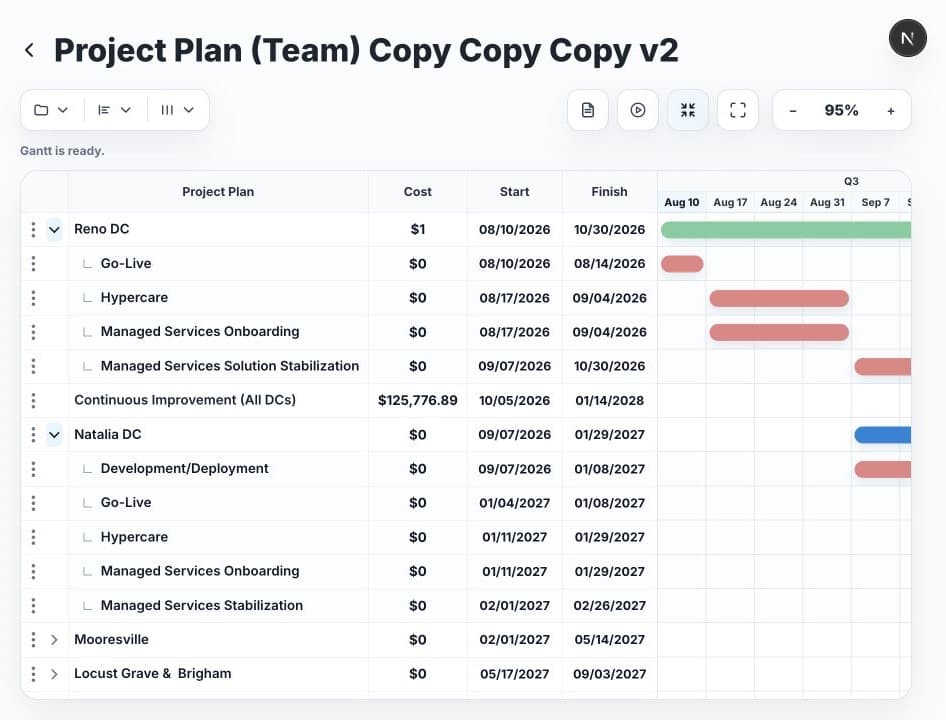Viewport: 946px width, 720px height.
Task: Select the Aug 17 timeline week header
Action: (730, 202)
